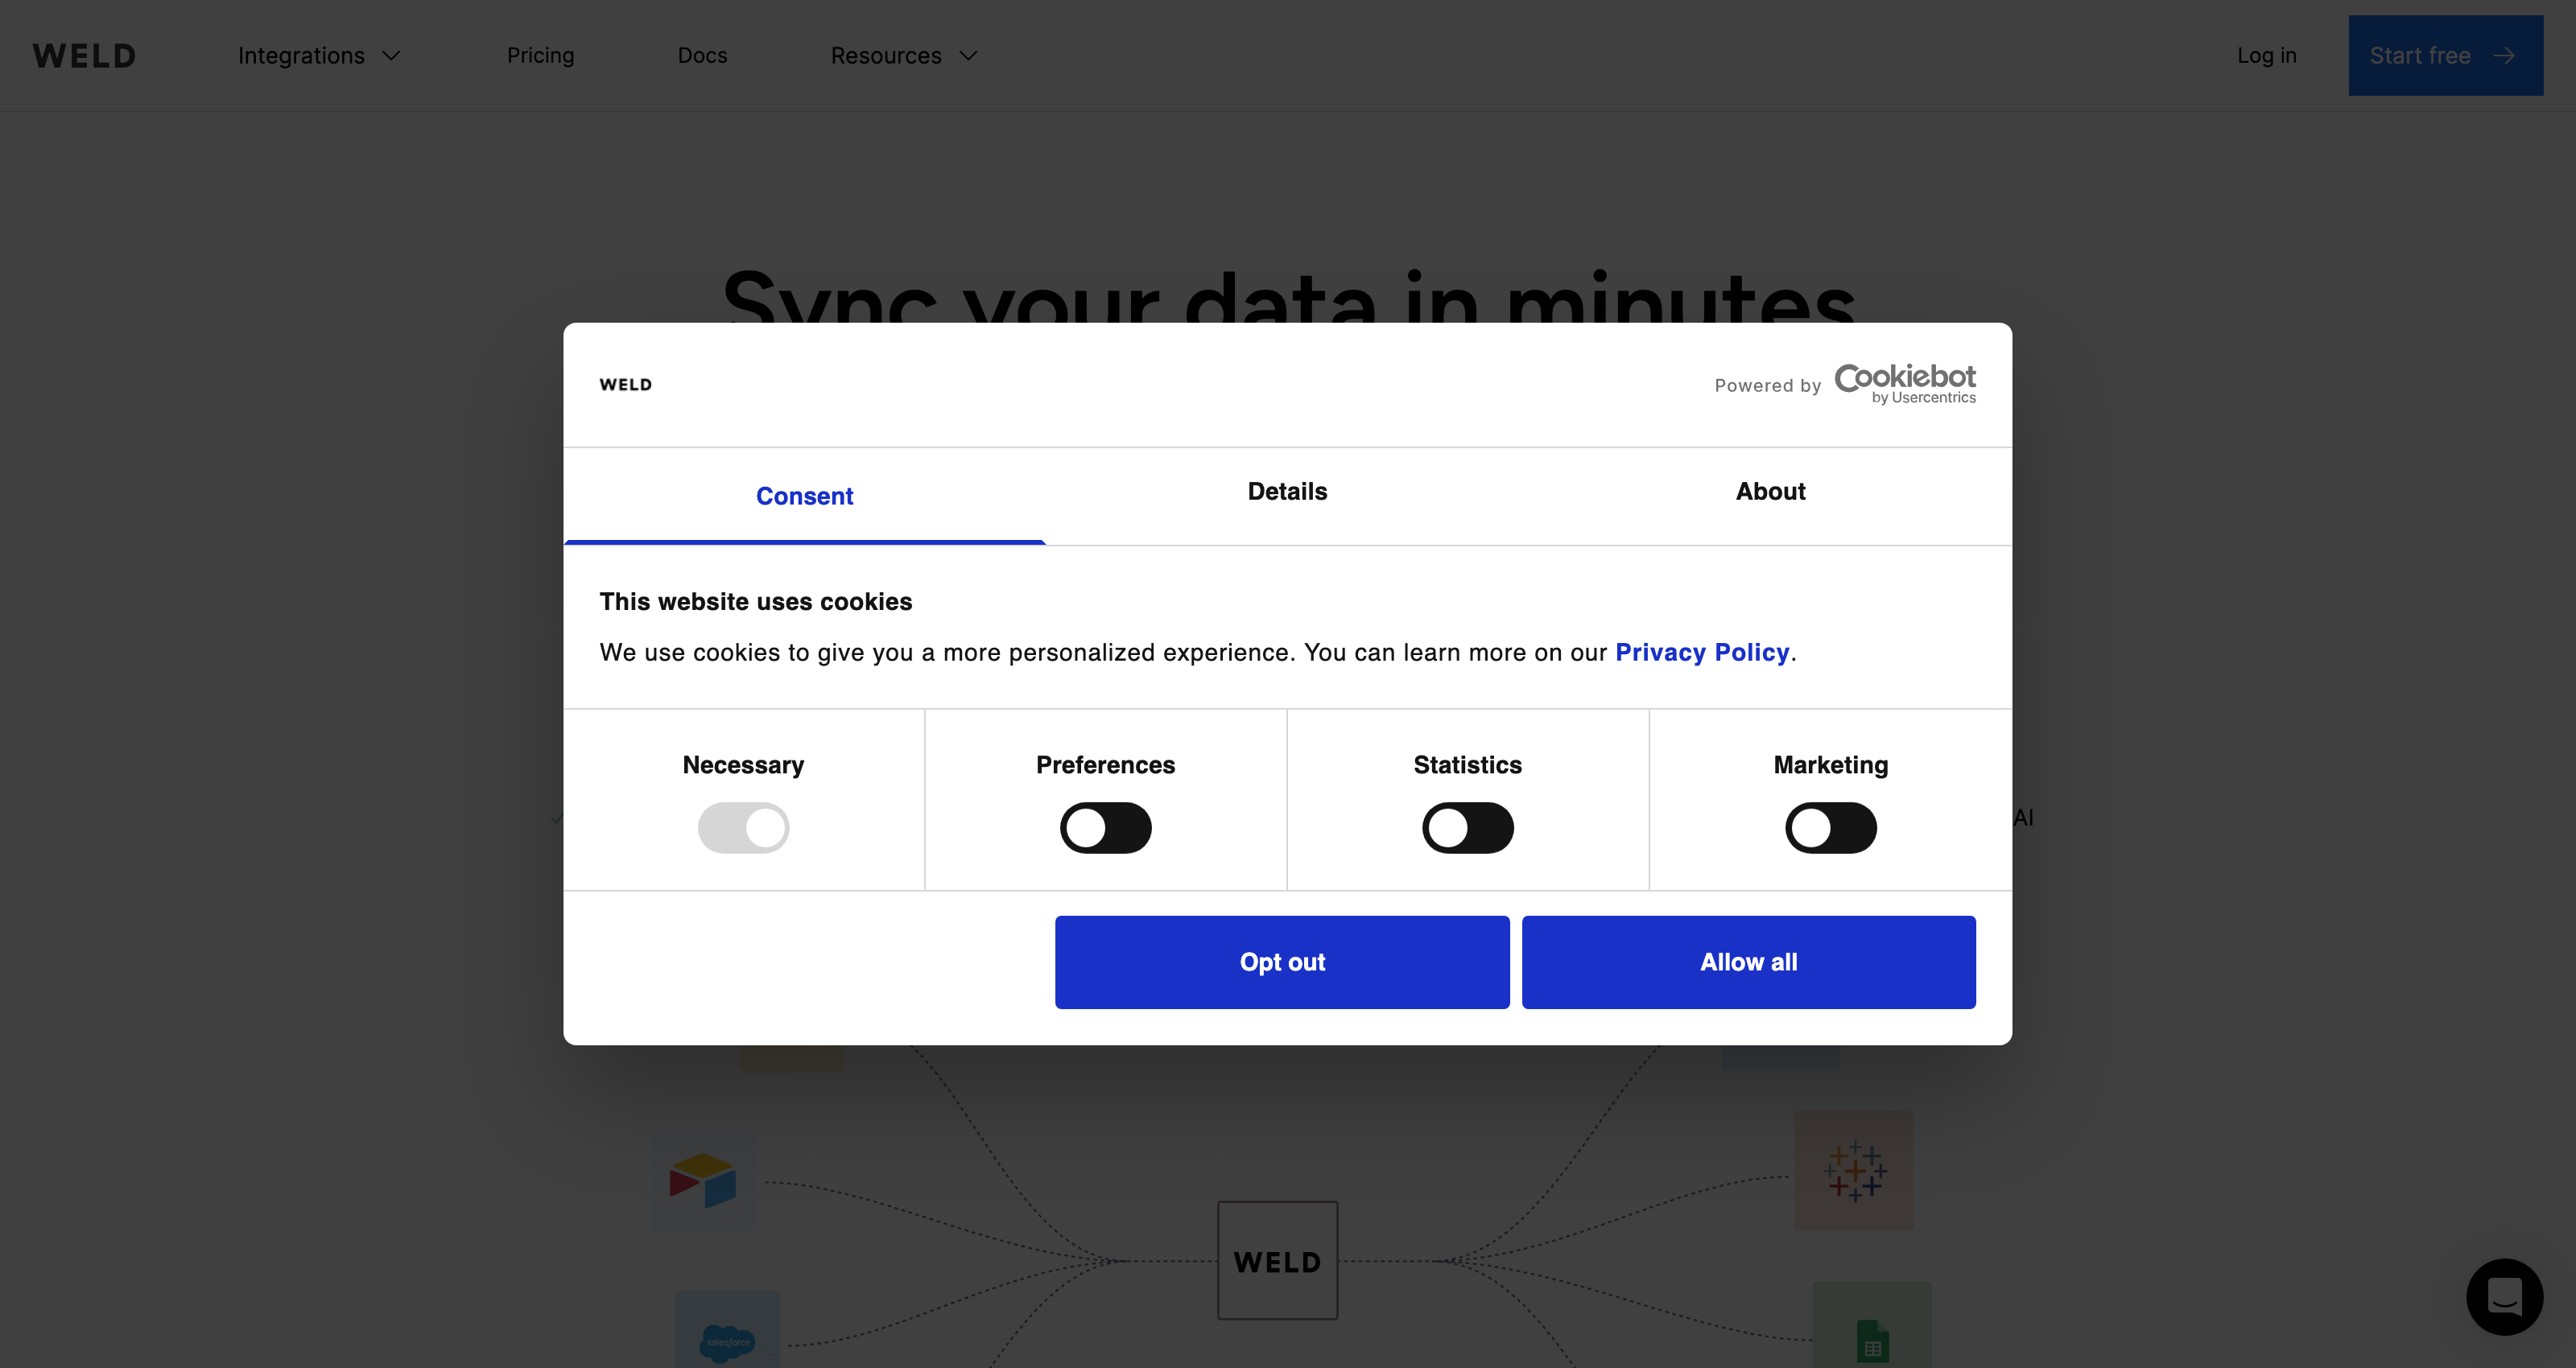This screenshot has height=1368, width=2576.
Task: Switch to the Details tab
Action: tap(1287, 492)
